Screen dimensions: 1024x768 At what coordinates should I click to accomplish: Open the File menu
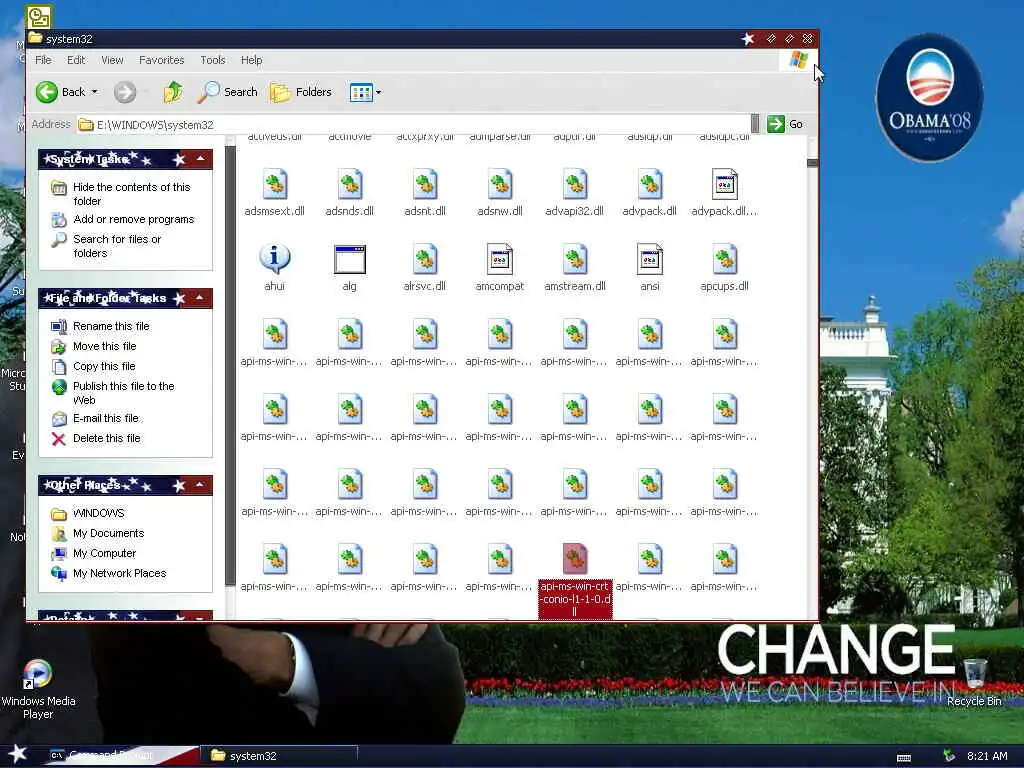point(43,60)
